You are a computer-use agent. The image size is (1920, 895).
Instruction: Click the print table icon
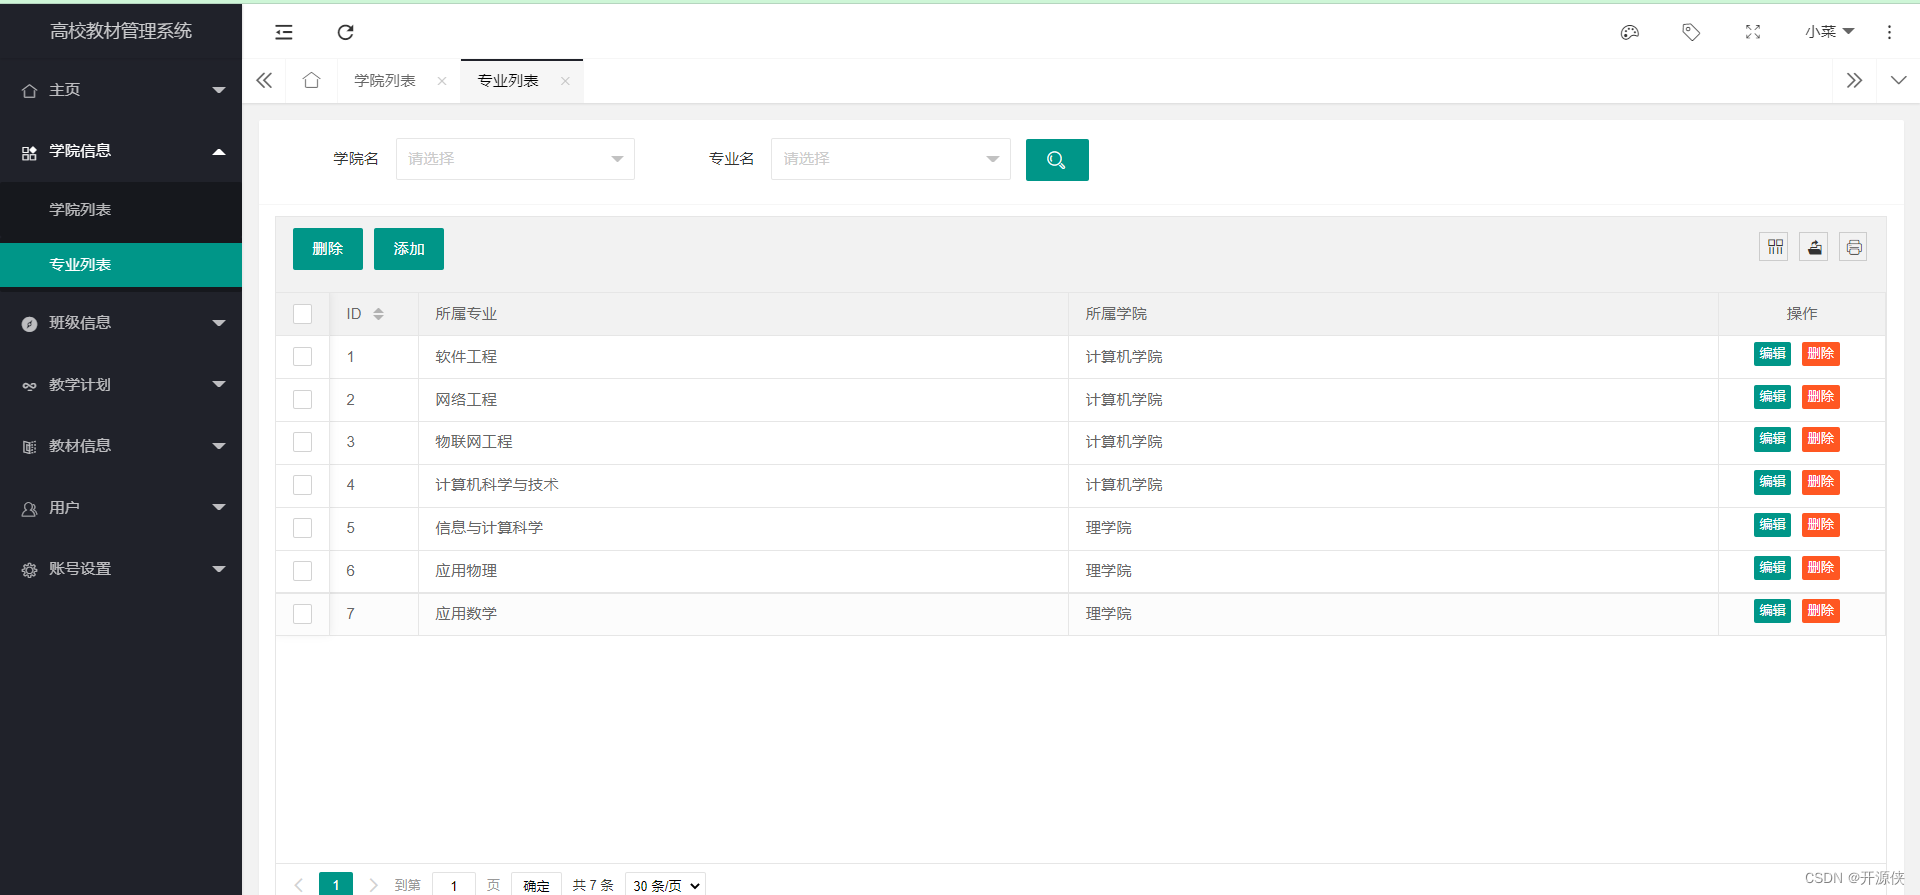coord(1854,247)
